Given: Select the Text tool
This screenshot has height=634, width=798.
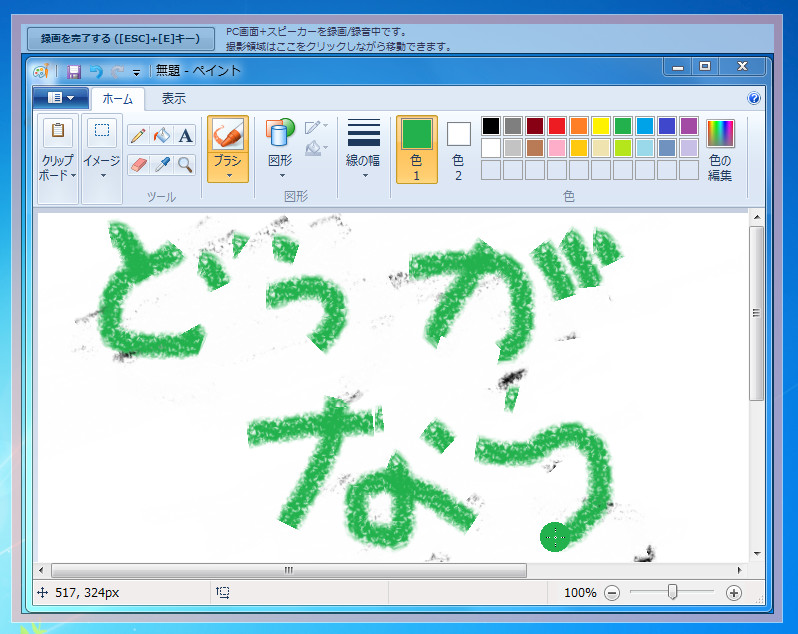Looking at the screenshot, I should click(185, 136).
